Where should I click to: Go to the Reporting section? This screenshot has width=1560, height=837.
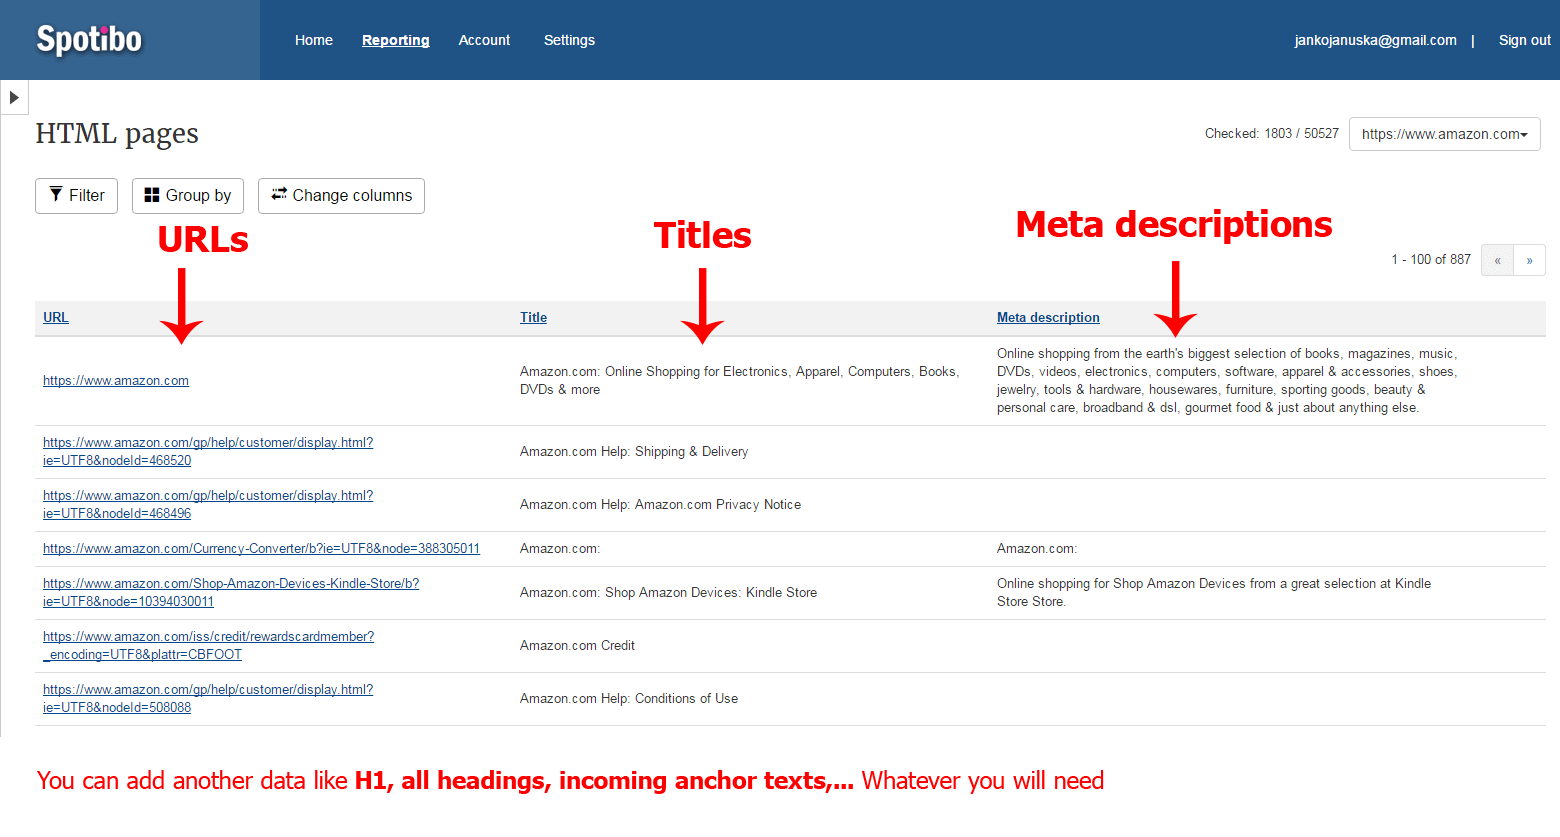396,40
